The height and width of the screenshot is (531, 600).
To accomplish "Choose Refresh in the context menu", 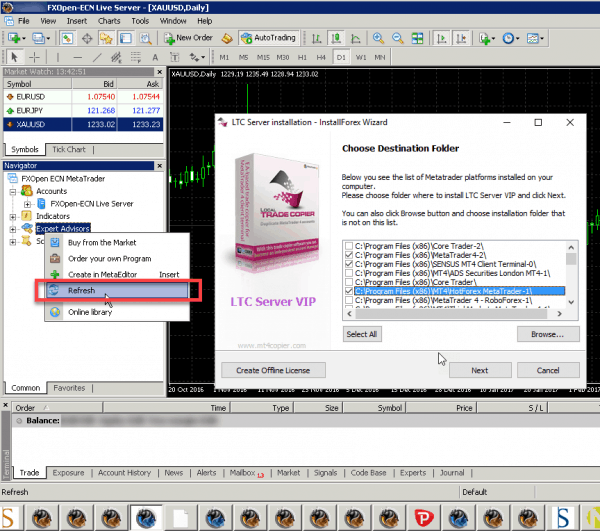I will pyautogui.click(x=117, y=291).
